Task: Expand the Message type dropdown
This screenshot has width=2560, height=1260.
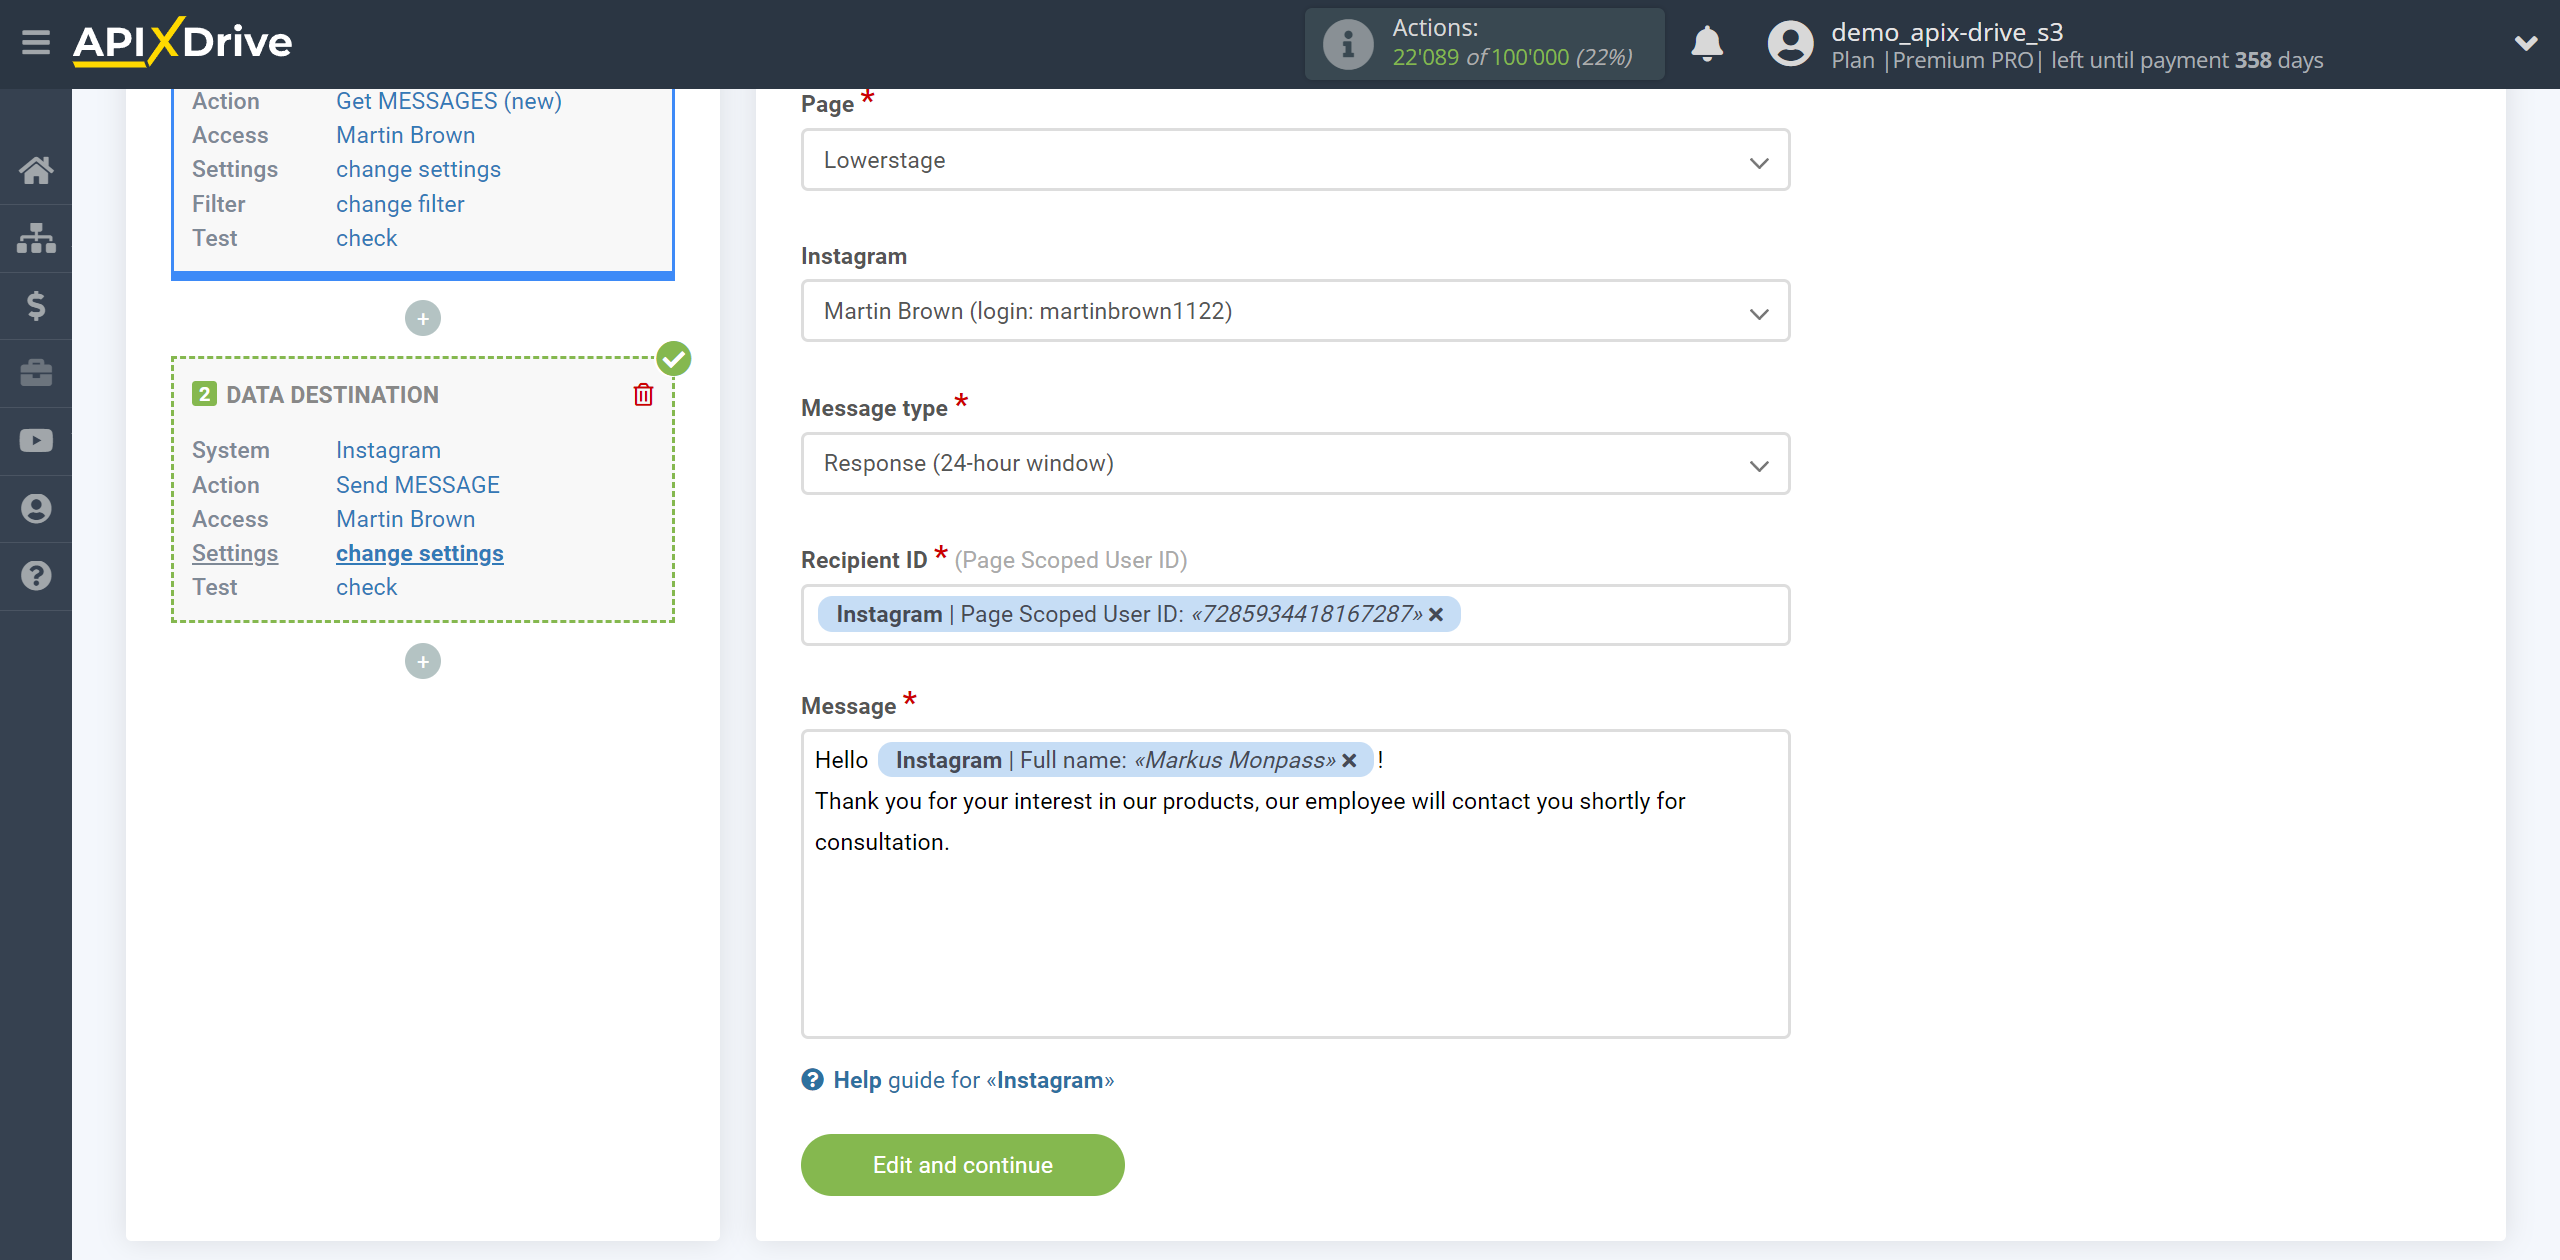Action: 1293,464
